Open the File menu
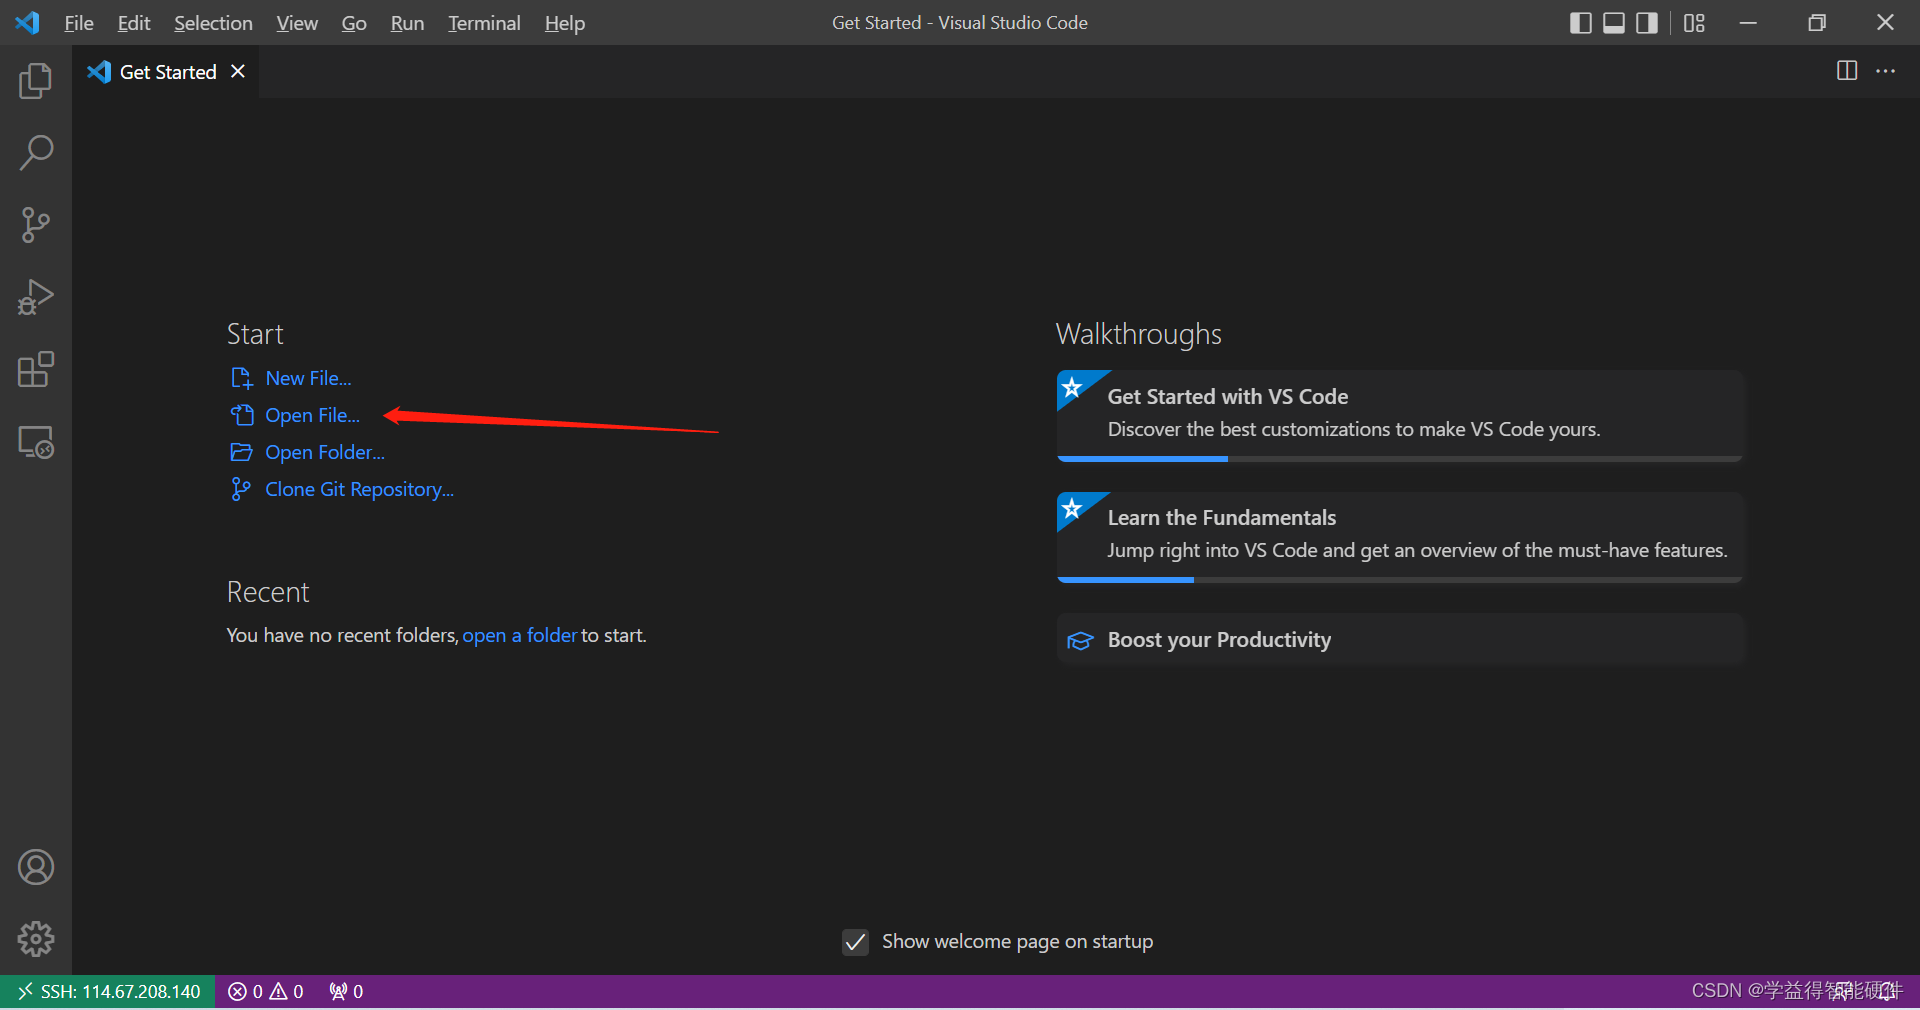 [x=79, y=23]
